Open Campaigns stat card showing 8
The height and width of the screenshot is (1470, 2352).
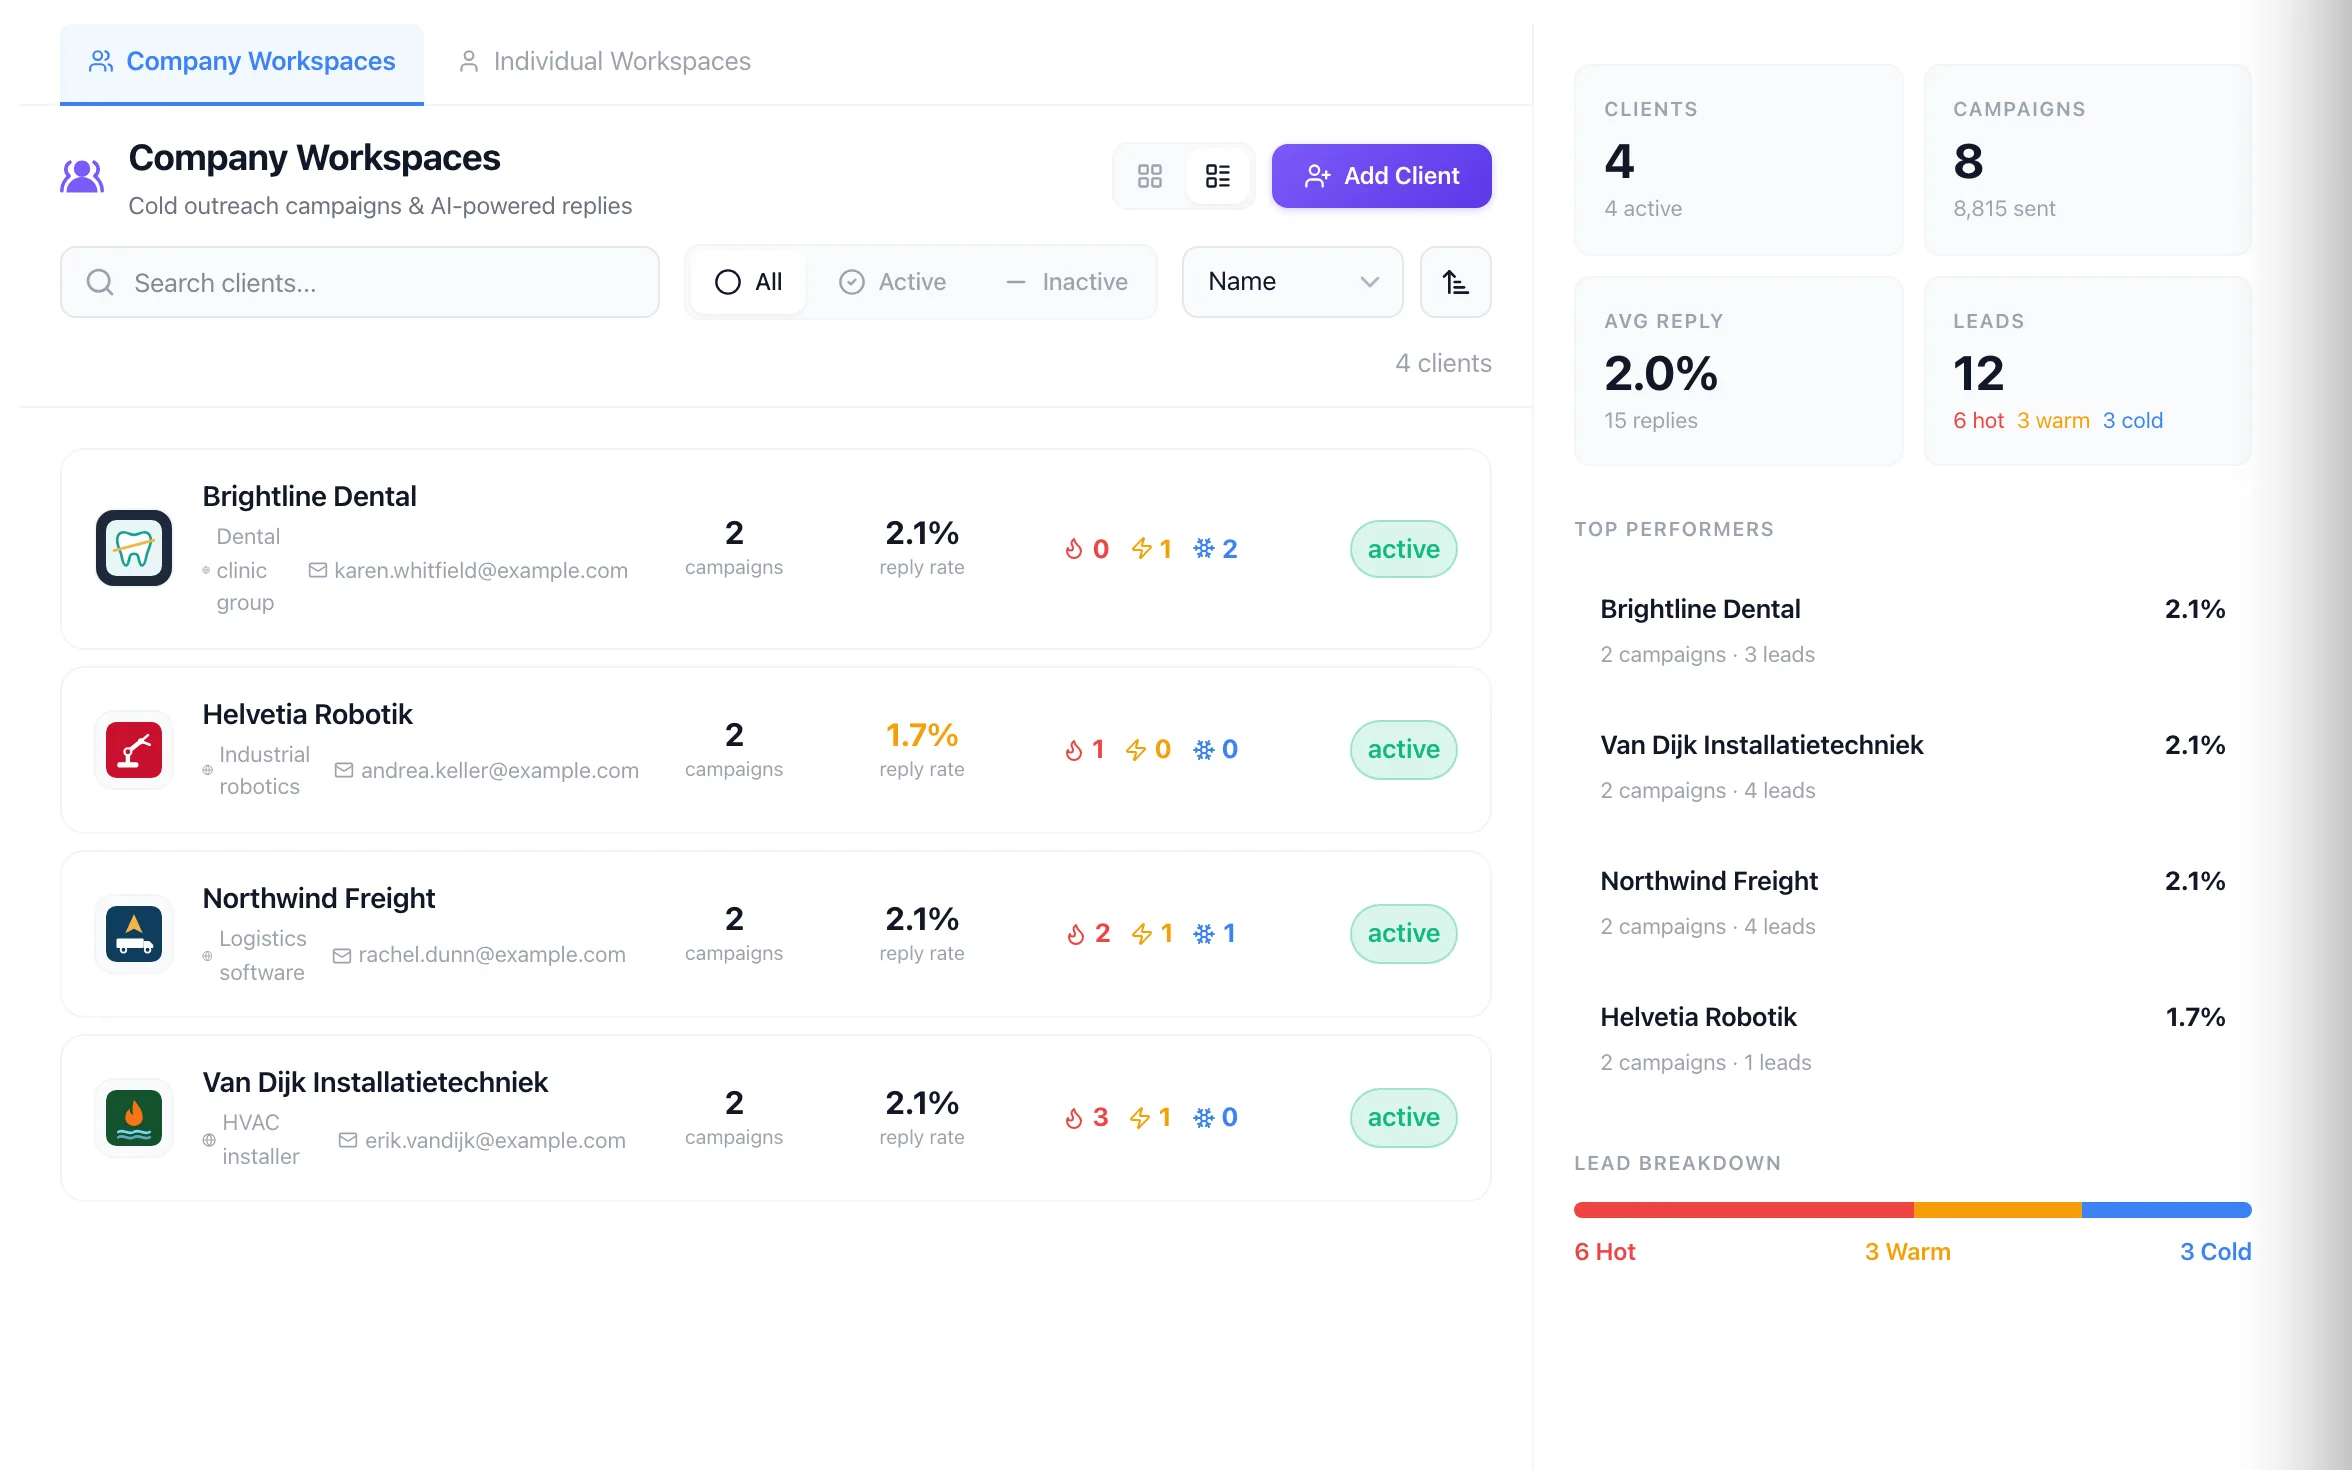[2088, 160]
